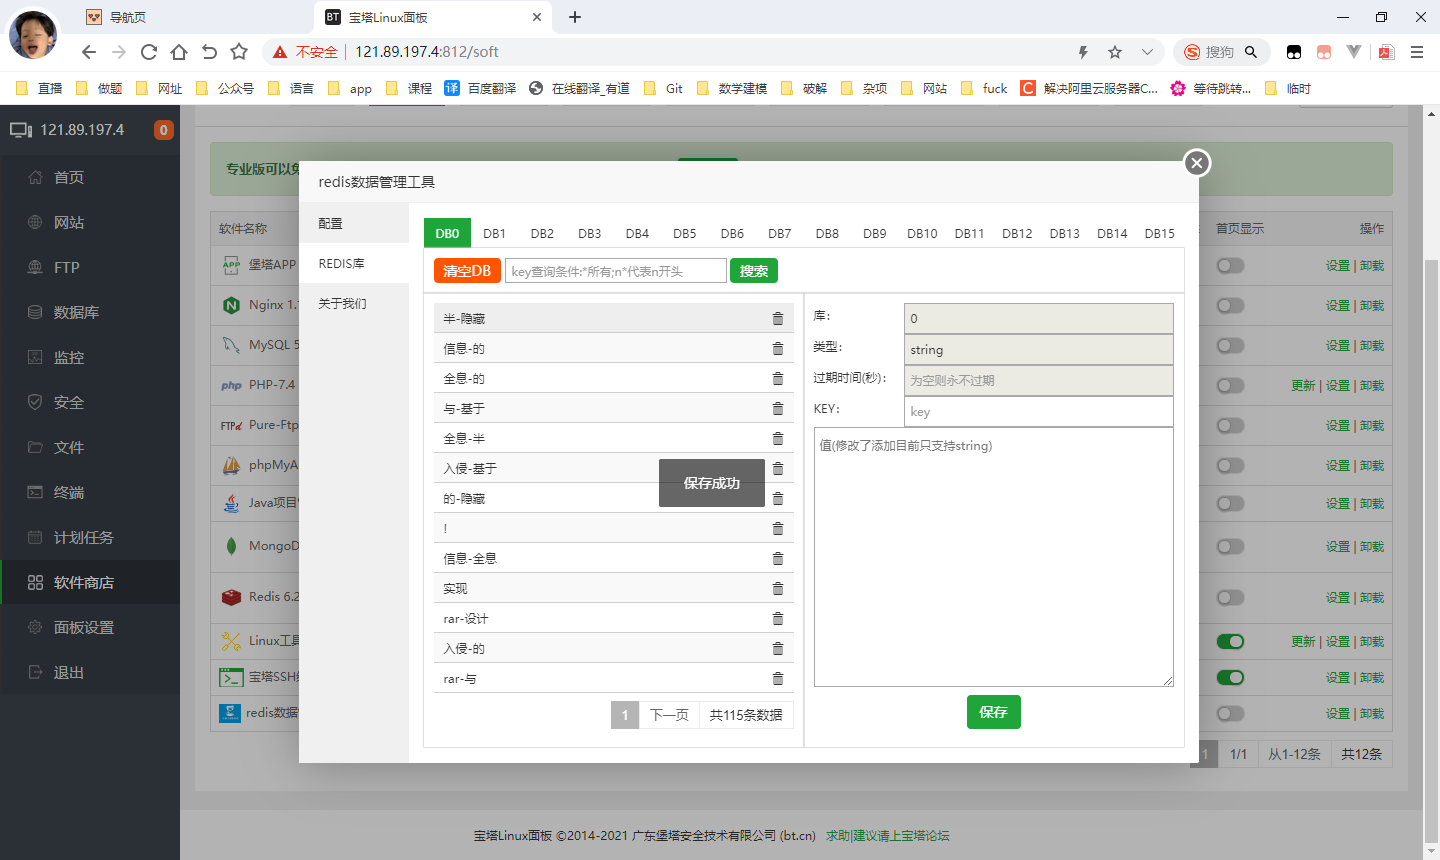The height and width of the screenshot is (860, 1440).
Task: Click the key search input field
Action: pyautogui.click(x=616, y=271)
